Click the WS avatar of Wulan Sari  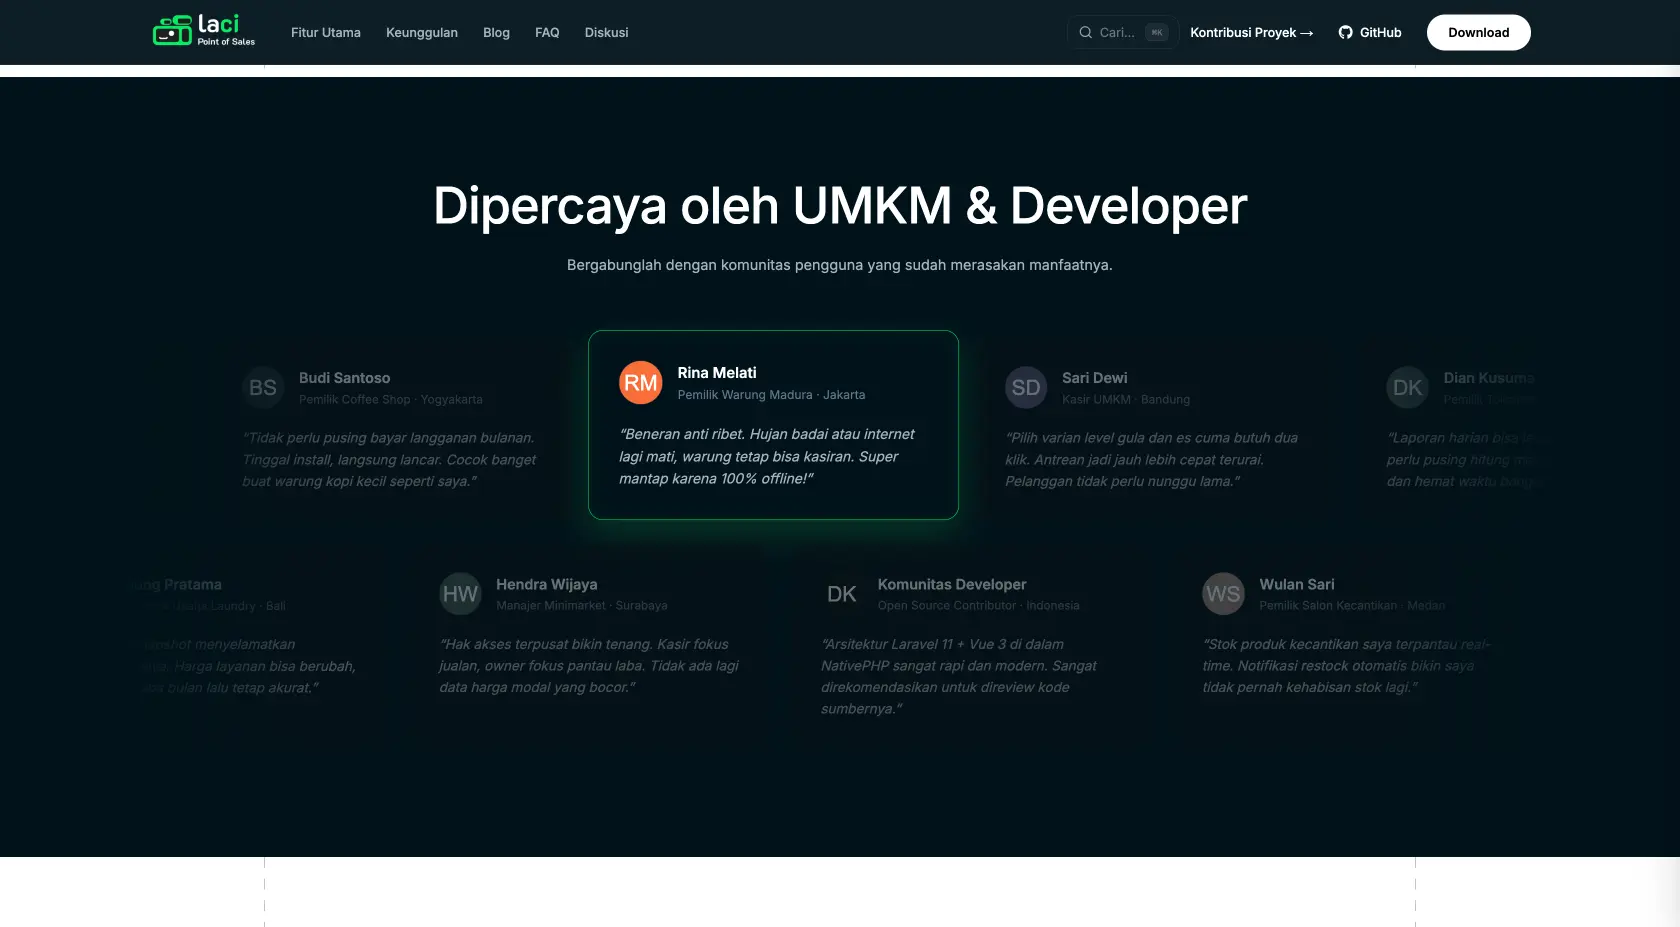click(1223, 594)
